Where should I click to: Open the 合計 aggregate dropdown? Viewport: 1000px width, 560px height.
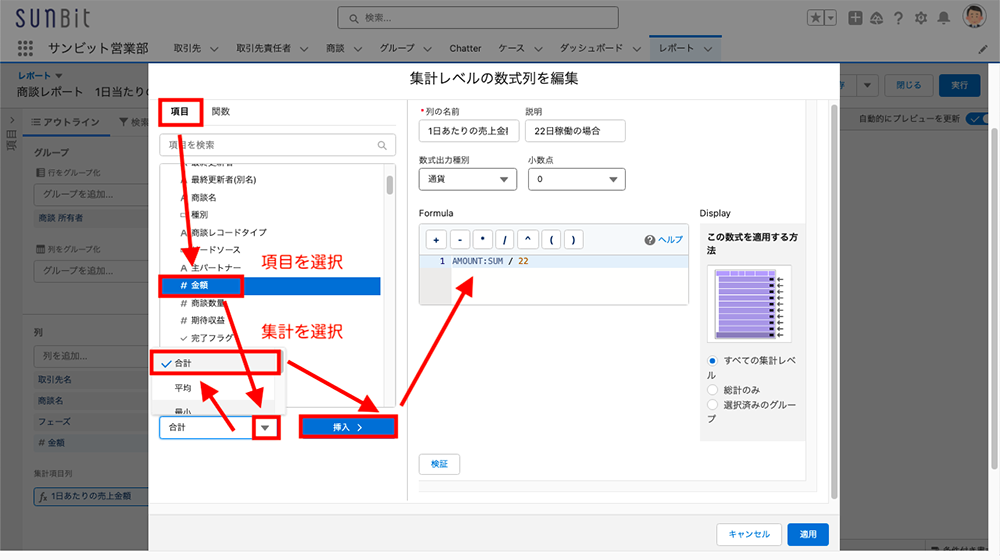[219, 427]
